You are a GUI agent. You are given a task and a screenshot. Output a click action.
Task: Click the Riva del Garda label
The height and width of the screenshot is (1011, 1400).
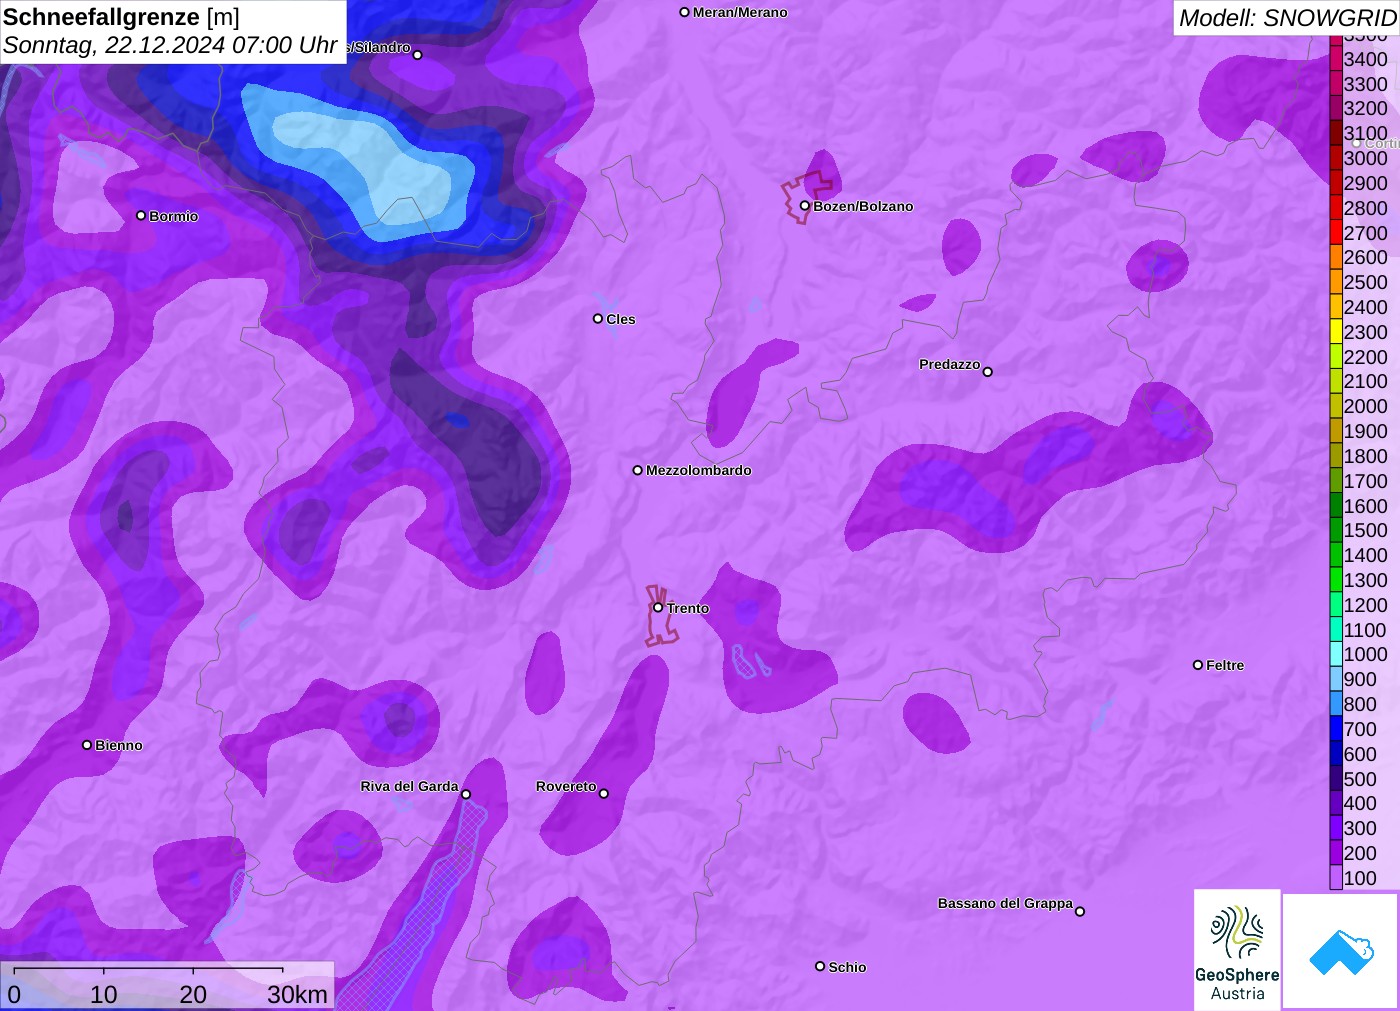coord(410,786)
